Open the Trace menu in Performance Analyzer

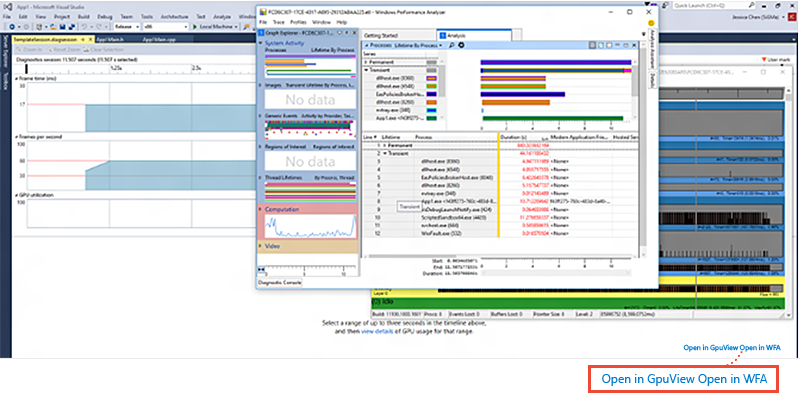pyautogui.click(x=279, y=22)
